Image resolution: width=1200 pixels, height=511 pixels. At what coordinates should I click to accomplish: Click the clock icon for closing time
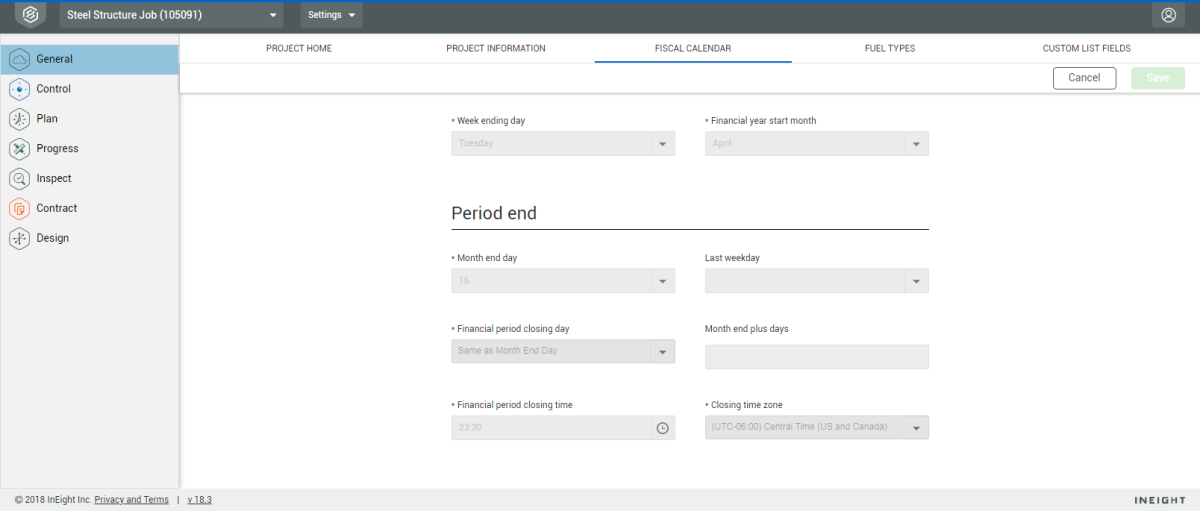click(662, 428)
